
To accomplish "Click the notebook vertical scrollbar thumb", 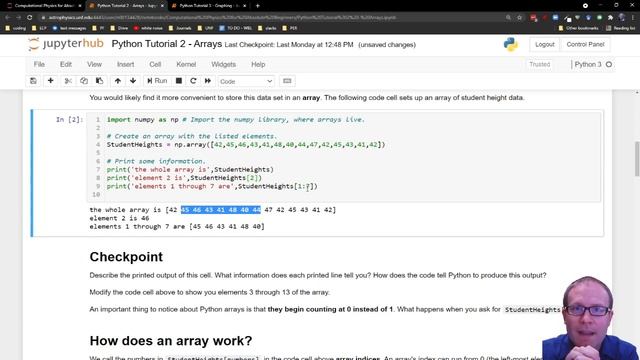I will [x=637, y=159].
